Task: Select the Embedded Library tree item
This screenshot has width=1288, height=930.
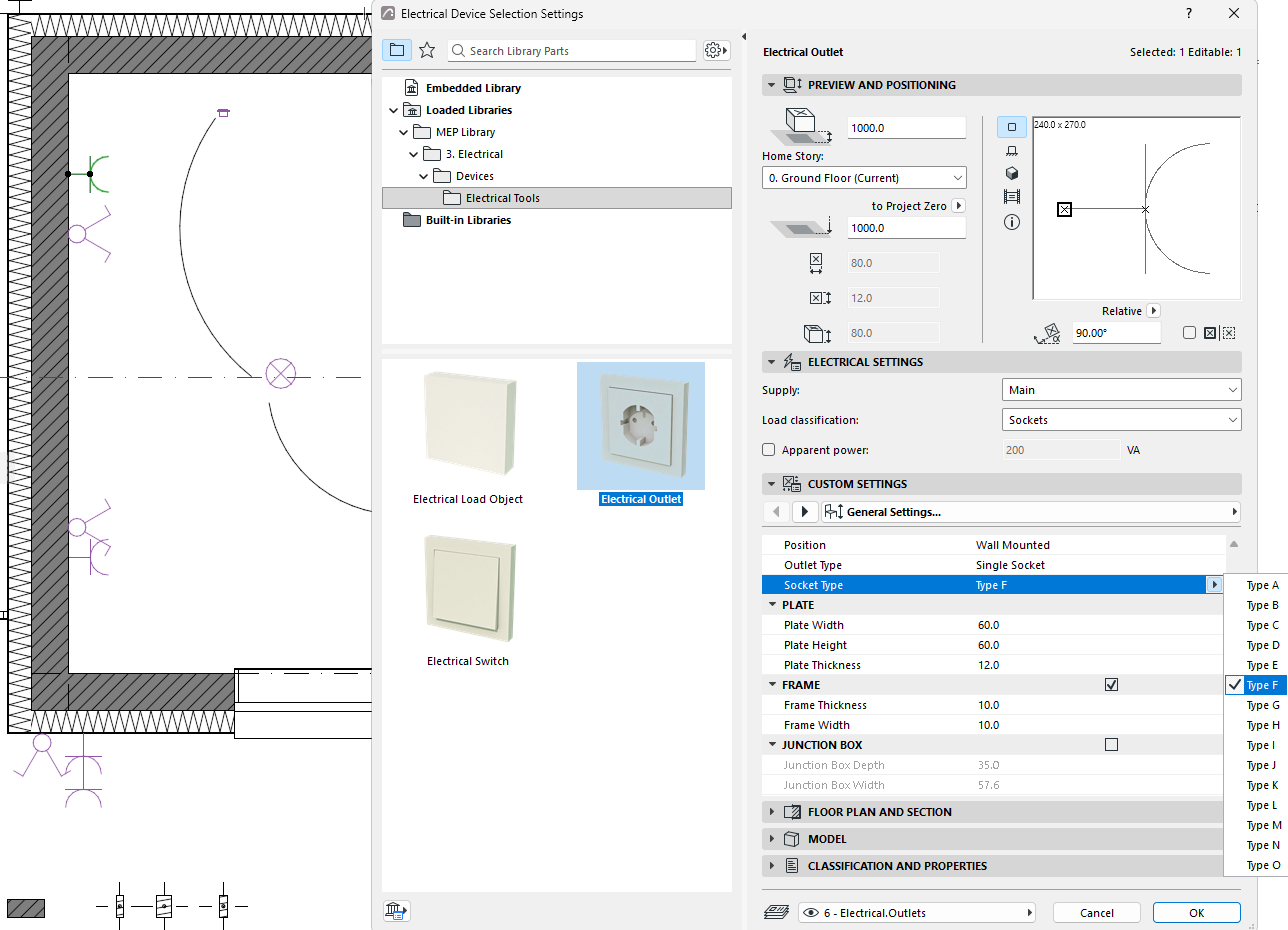Action: (x=473, y=88)
